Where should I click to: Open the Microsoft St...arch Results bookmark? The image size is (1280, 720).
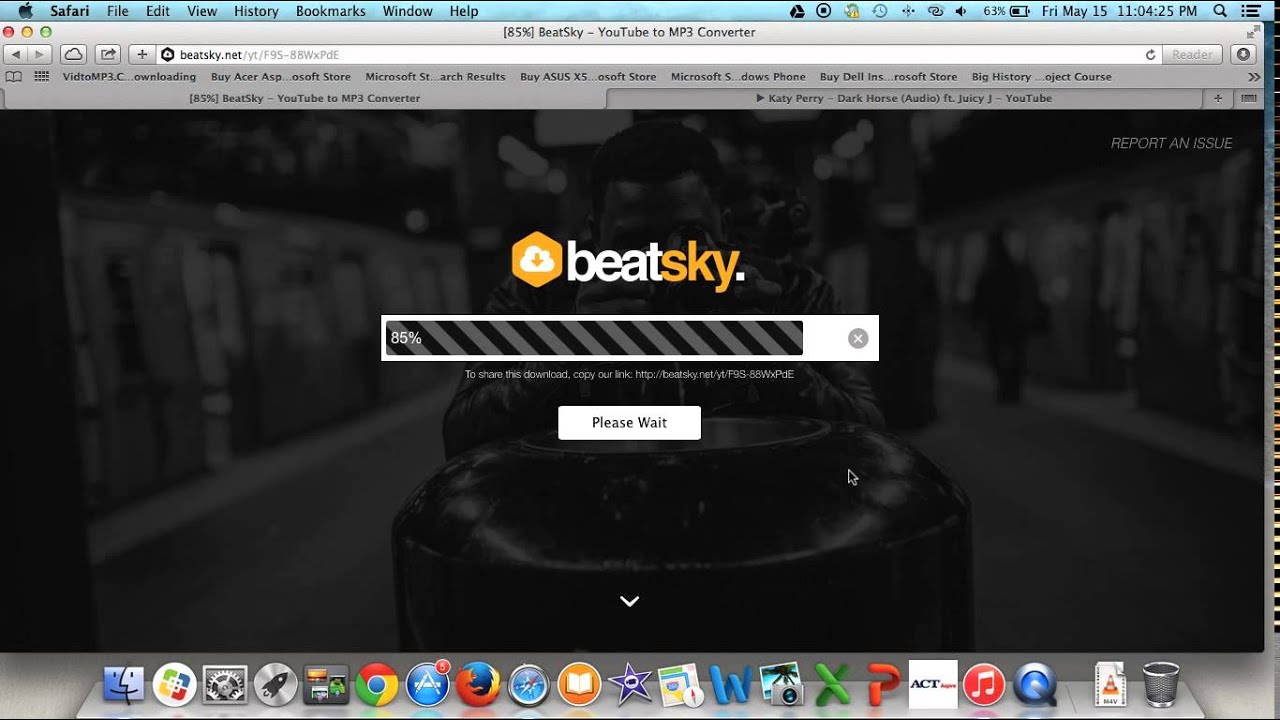click(x=435, y=76)
